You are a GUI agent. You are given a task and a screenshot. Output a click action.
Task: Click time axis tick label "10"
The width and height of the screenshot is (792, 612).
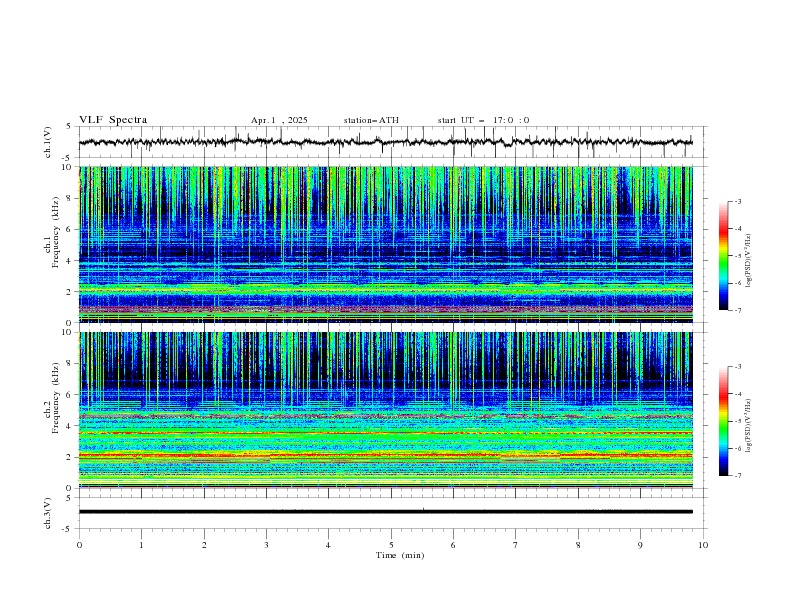click(x=703, y=545)
